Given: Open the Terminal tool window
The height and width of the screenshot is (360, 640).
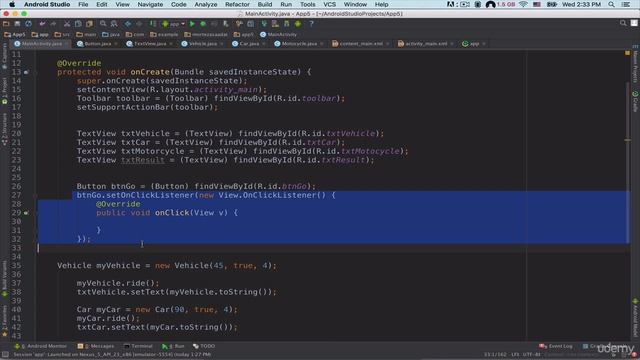Looking at the screenshot, I should (138, 346).
